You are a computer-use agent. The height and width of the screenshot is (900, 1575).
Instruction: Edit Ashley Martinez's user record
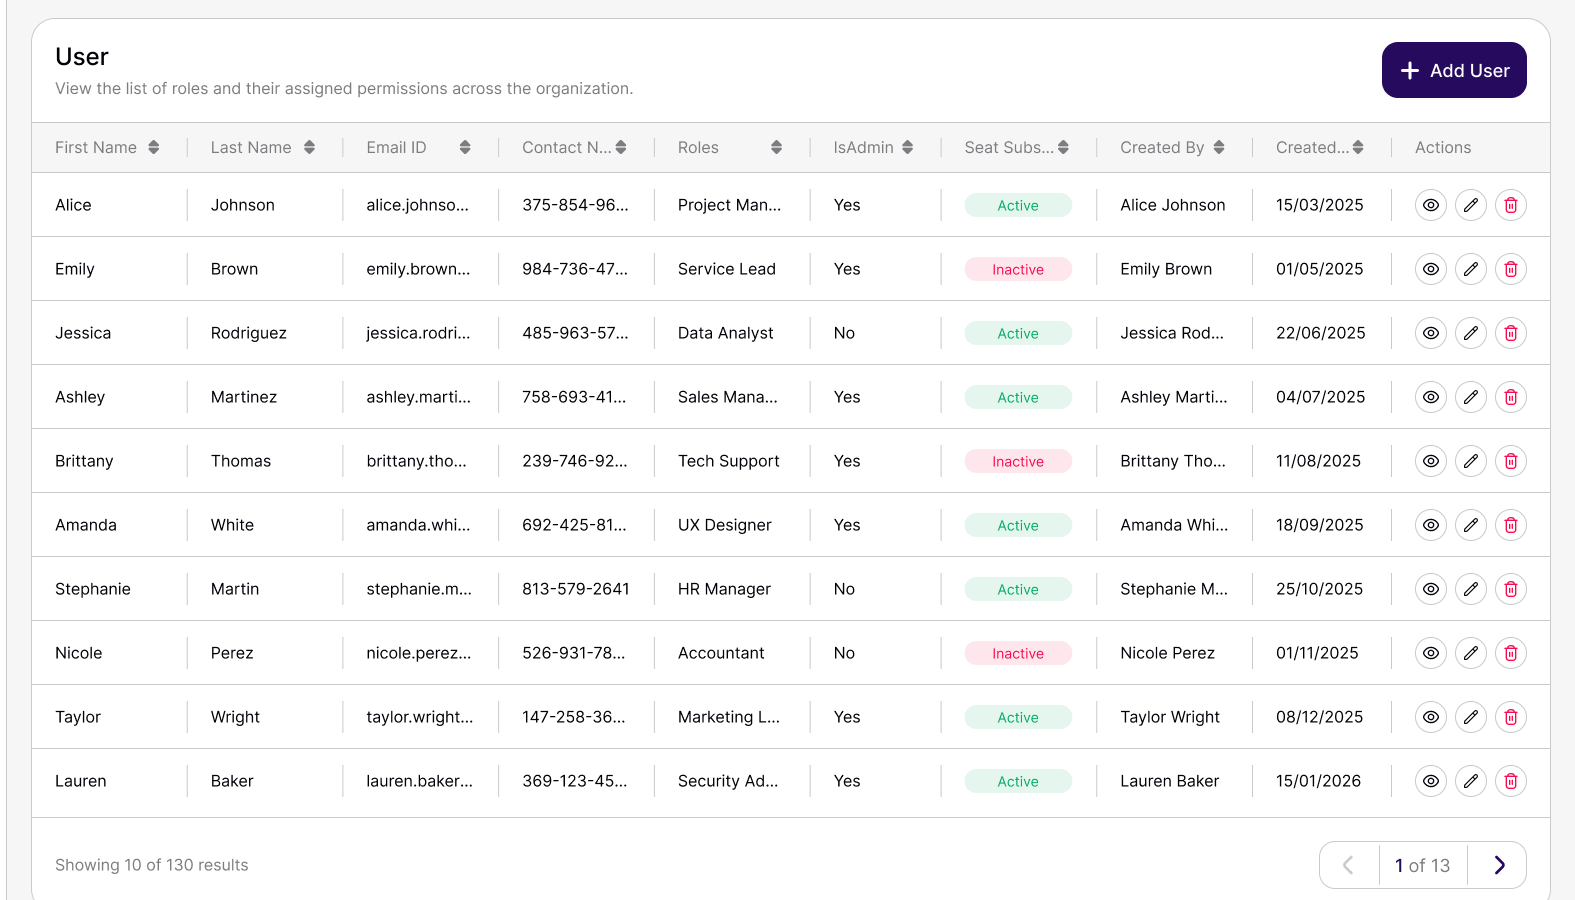tap(1471, 397)
